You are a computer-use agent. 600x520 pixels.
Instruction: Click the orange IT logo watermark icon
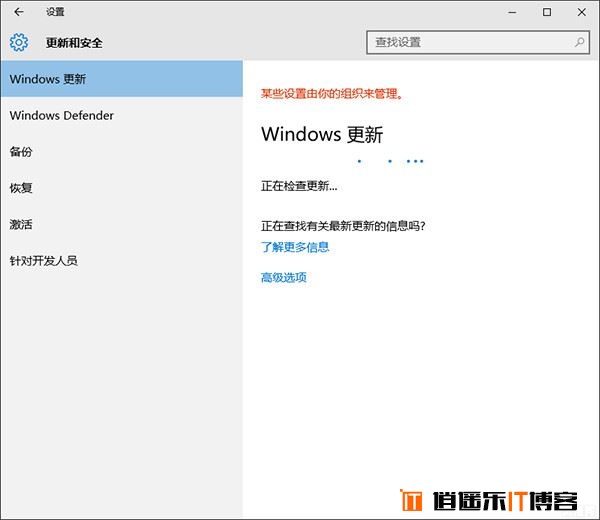pos(411,499)
